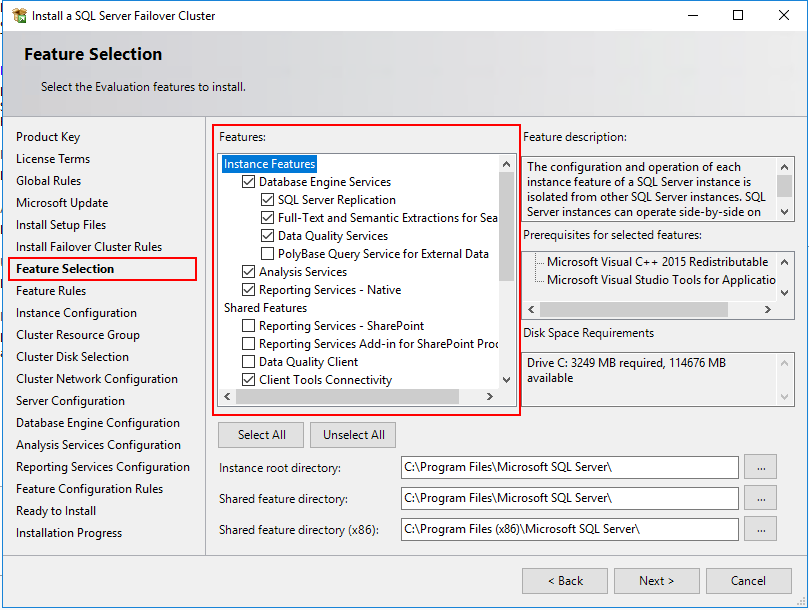Image resolution: width=809 pixels, height=610 pixels.
Task: Cancel the failover cluster installation
Action: tap(749, 581)
